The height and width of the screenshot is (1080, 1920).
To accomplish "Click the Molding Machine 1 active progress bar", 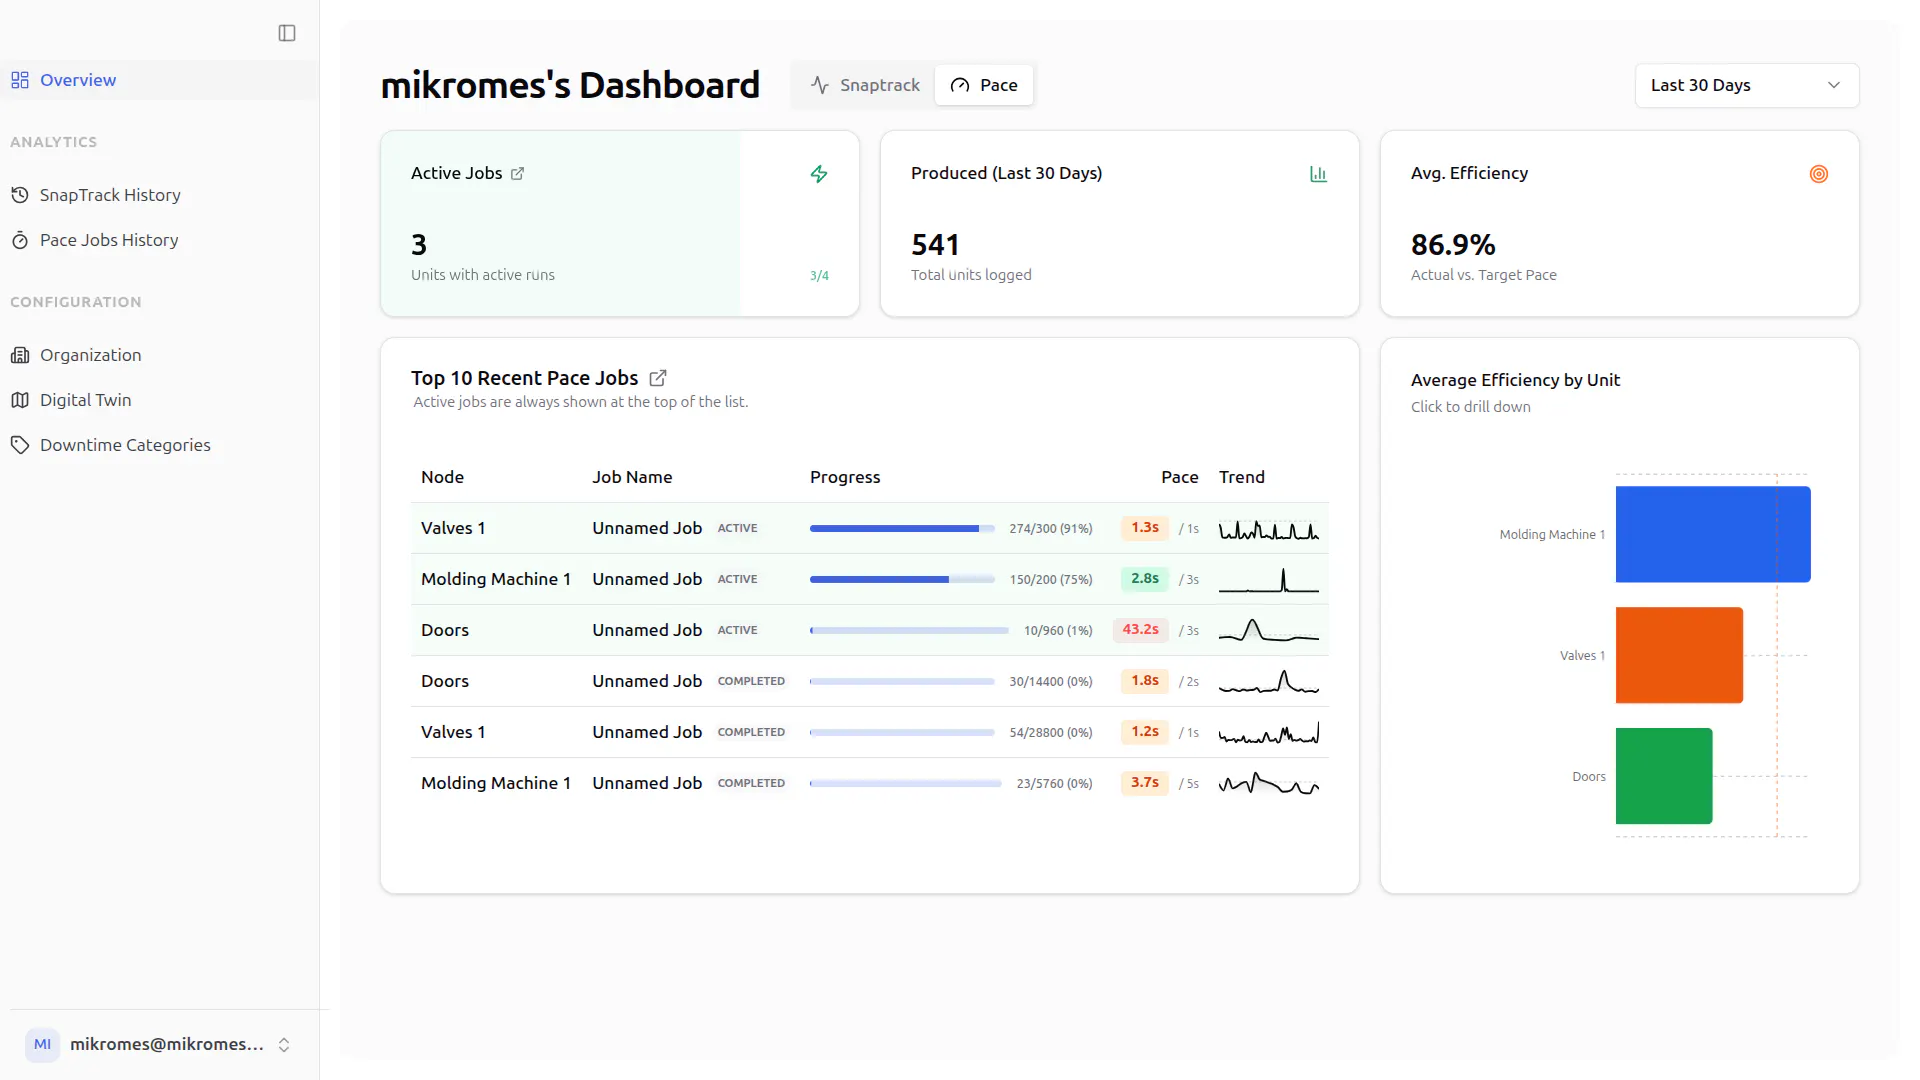I will point(902,580).
